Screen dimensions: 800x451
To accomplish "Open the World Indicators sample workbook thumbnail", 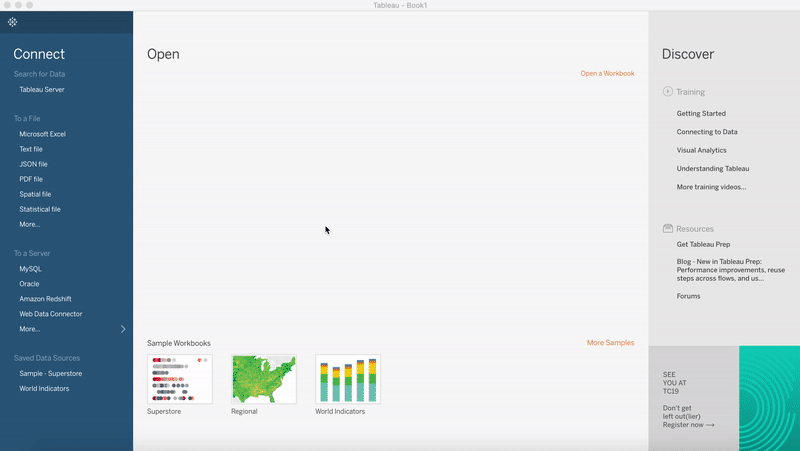I will (348, 379).
